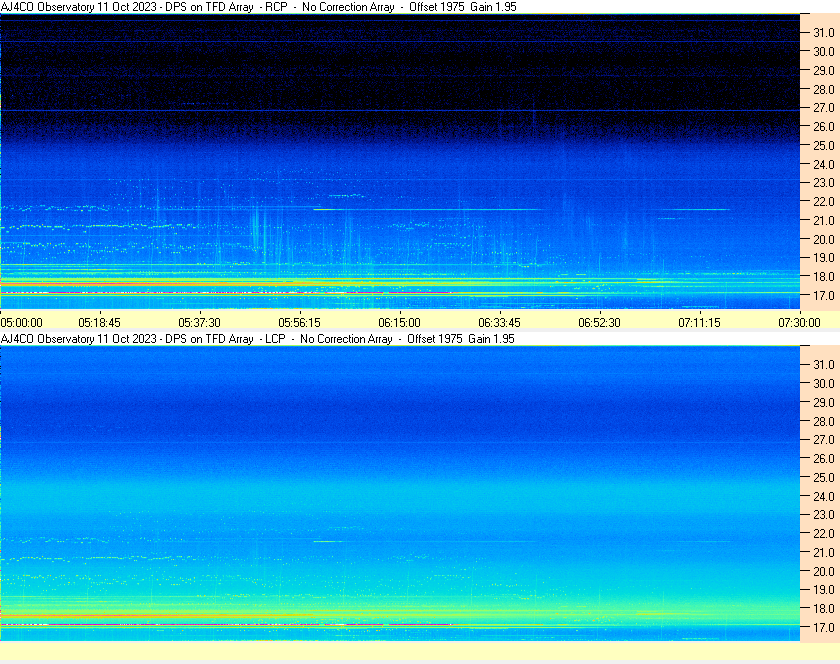Screen dimensions: 840x664
Task: Click the RCP spectrogram title text
Action: coord(259,7)
